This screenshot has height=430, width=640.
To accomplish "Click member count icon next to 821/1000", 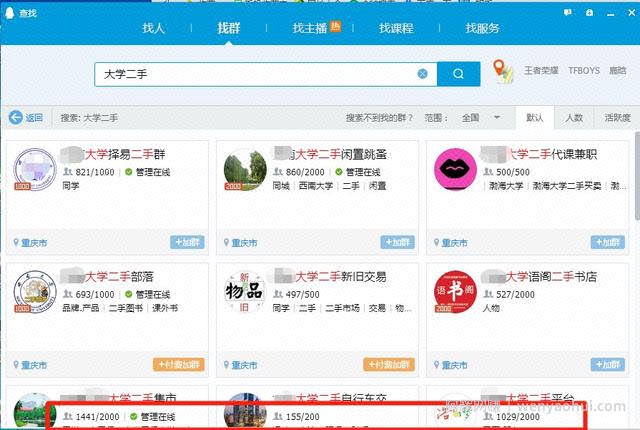I will 68,172.
